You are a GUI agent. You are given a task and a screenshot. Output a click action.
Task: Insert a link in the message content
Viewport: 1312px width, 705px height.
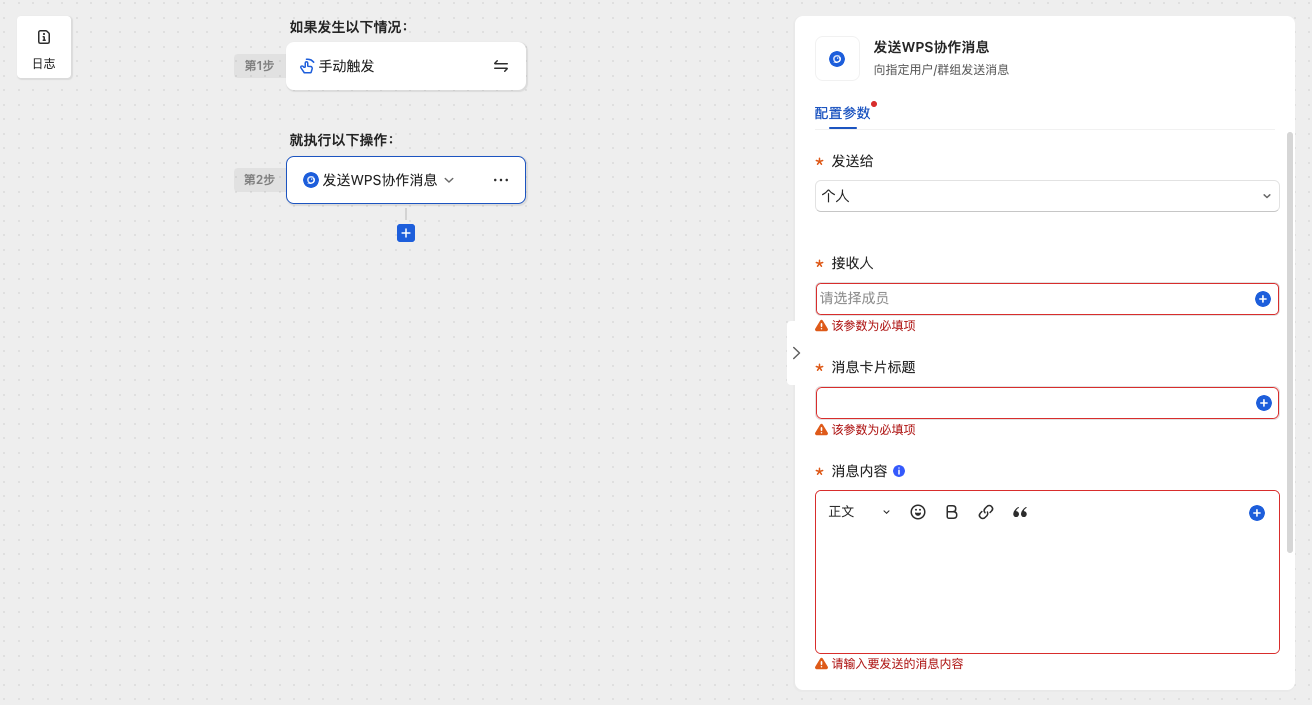986,512
